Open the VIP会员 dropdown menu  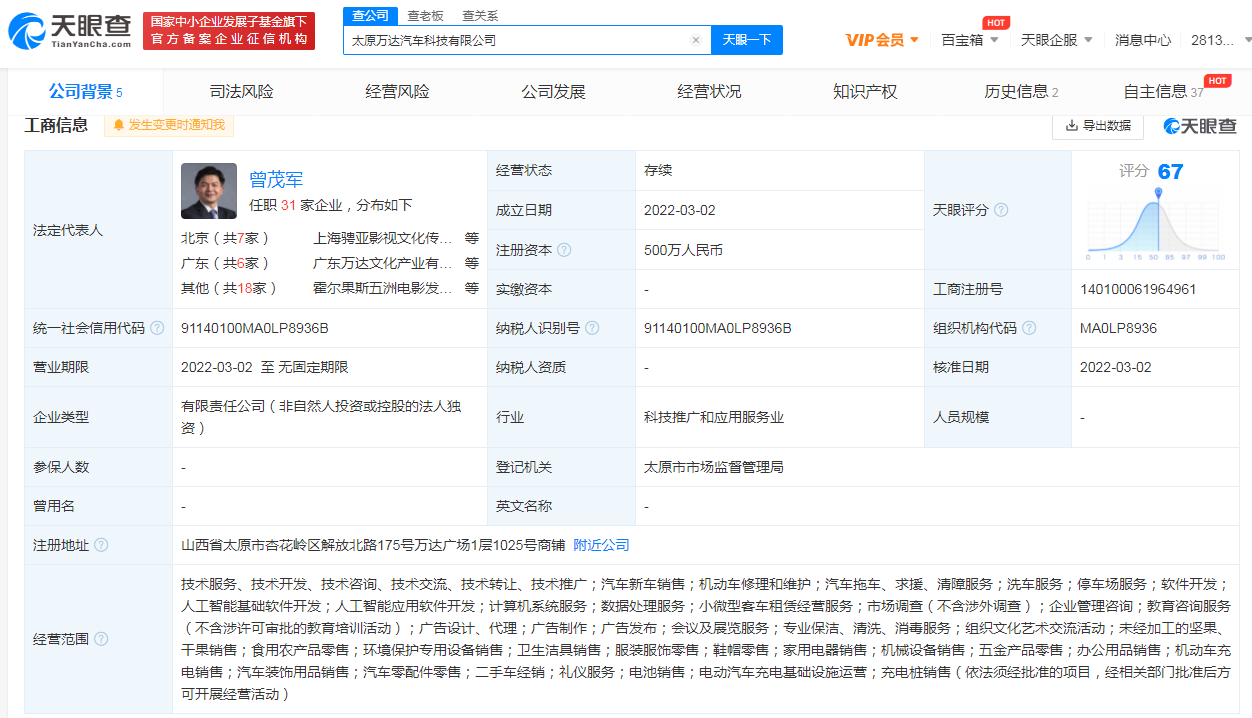click(882, 40)
